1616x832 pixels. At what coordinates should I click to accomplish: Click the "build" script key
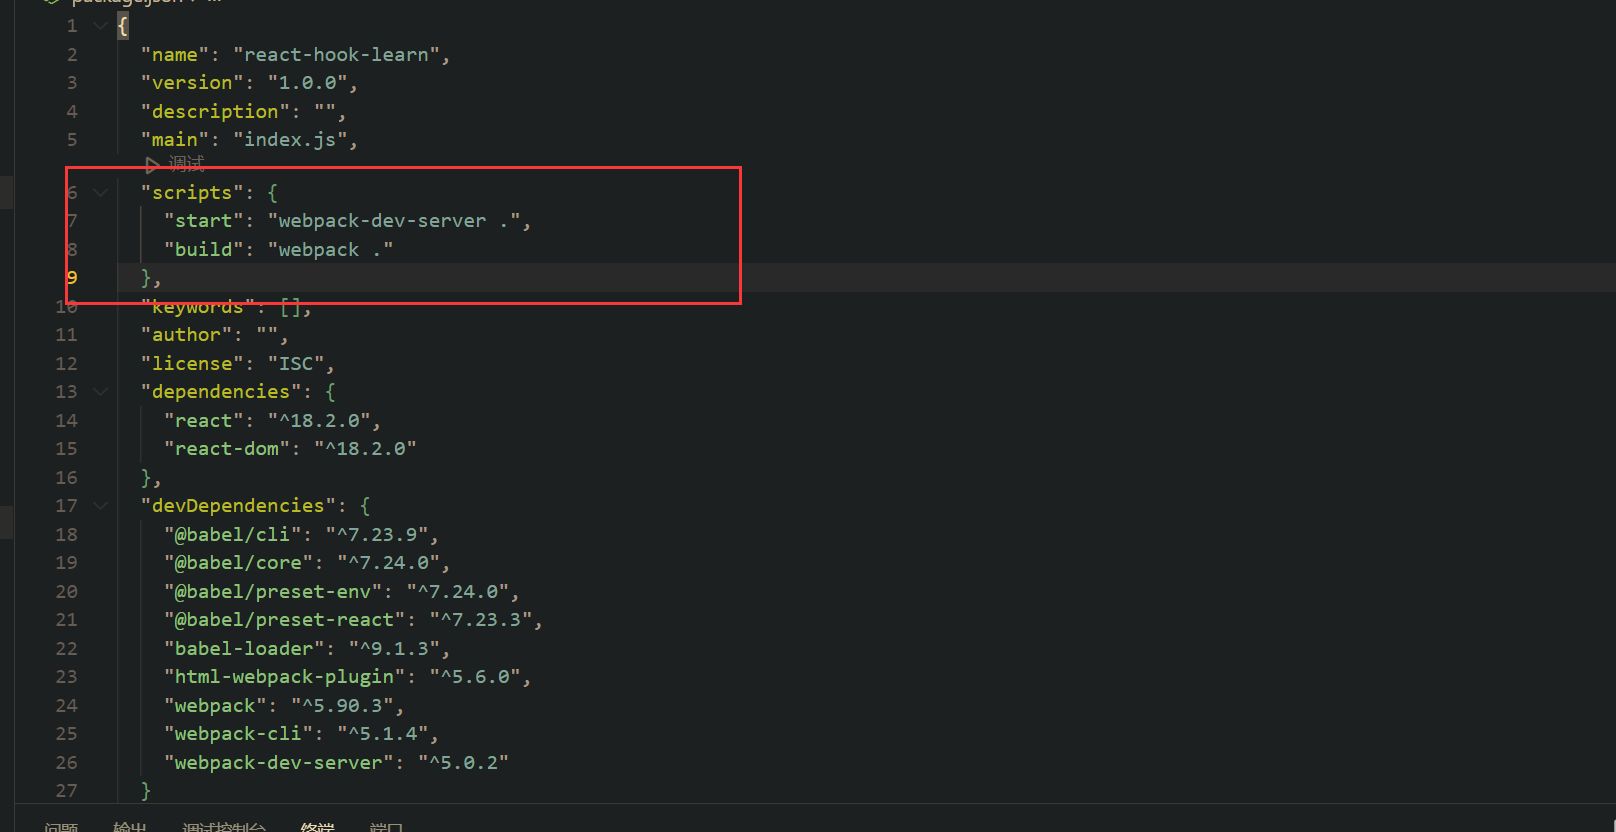coord(204,249)
